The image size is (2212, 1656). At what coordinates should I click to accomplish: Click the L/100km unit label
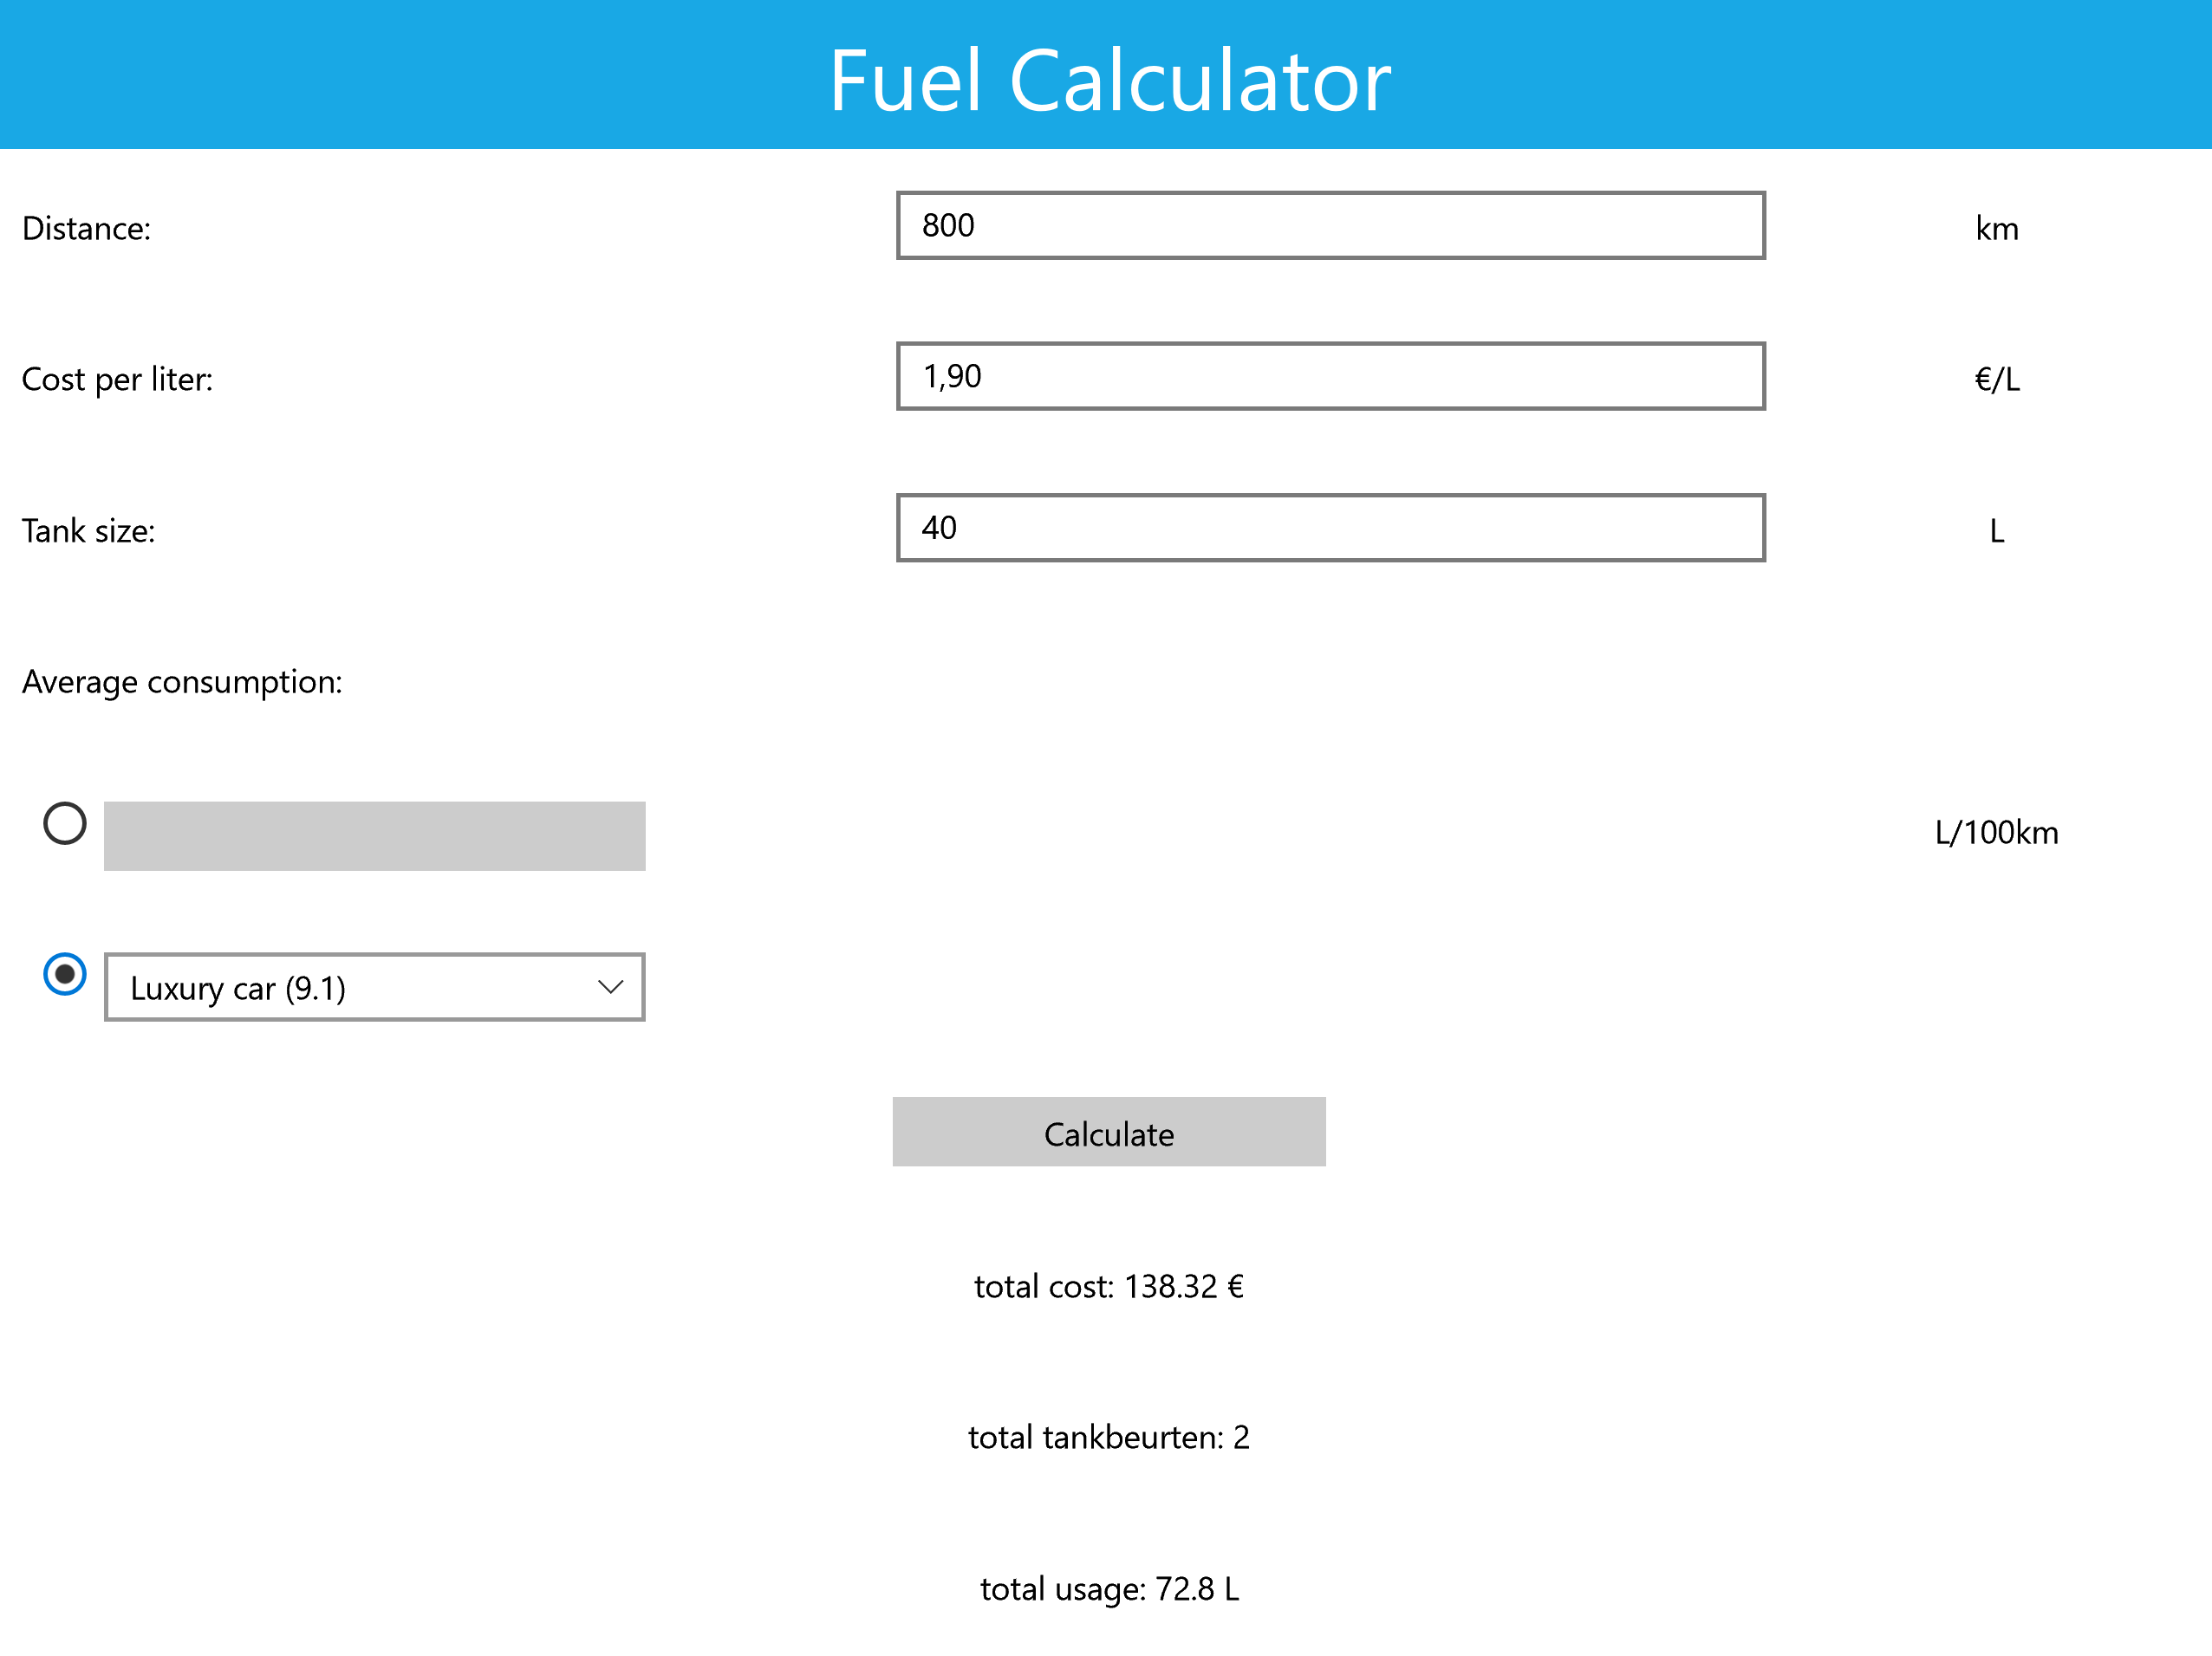1996,833
